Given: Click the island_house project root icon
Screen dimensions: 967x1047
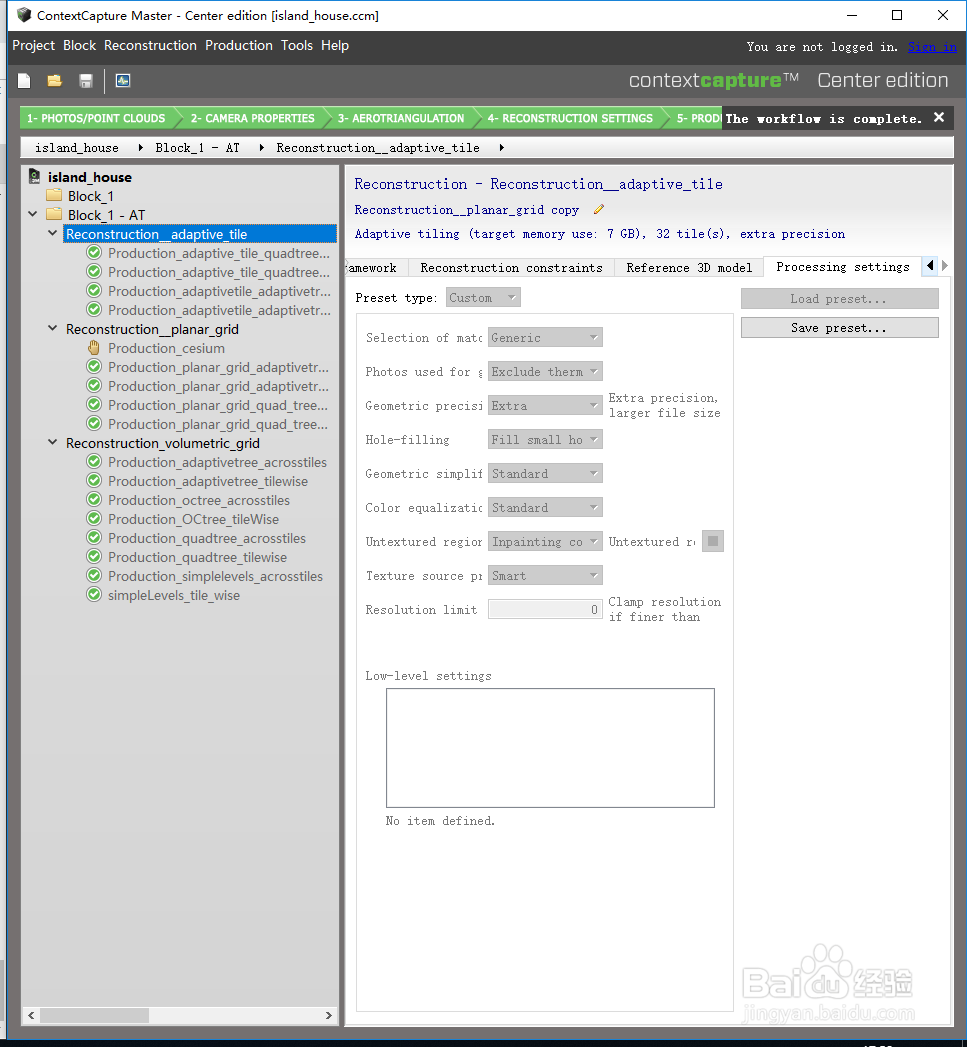Looking at the screenshot, I should coord(35,177).
